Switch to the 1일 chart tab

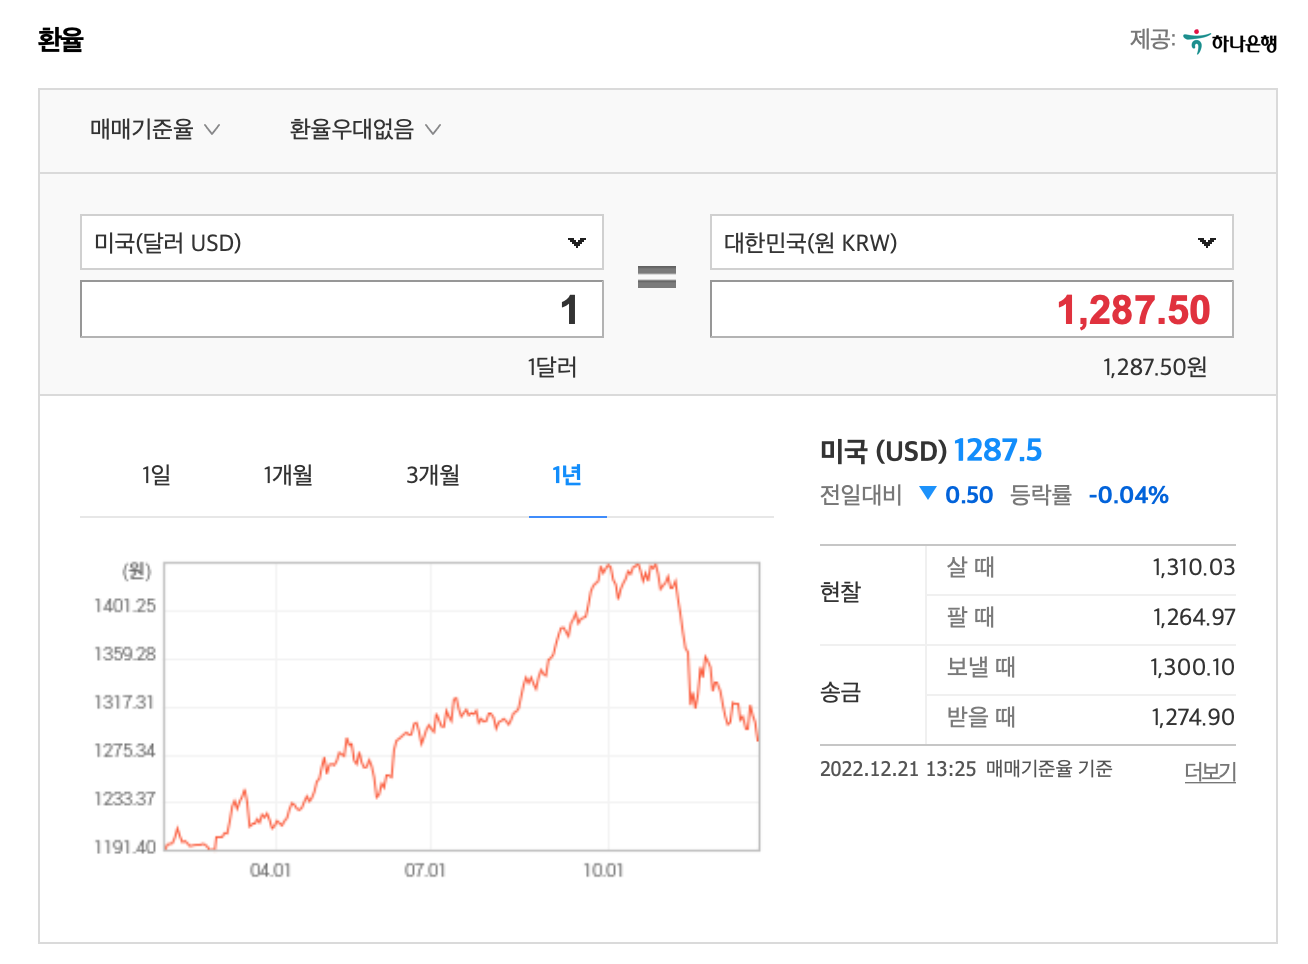[156, 475]
